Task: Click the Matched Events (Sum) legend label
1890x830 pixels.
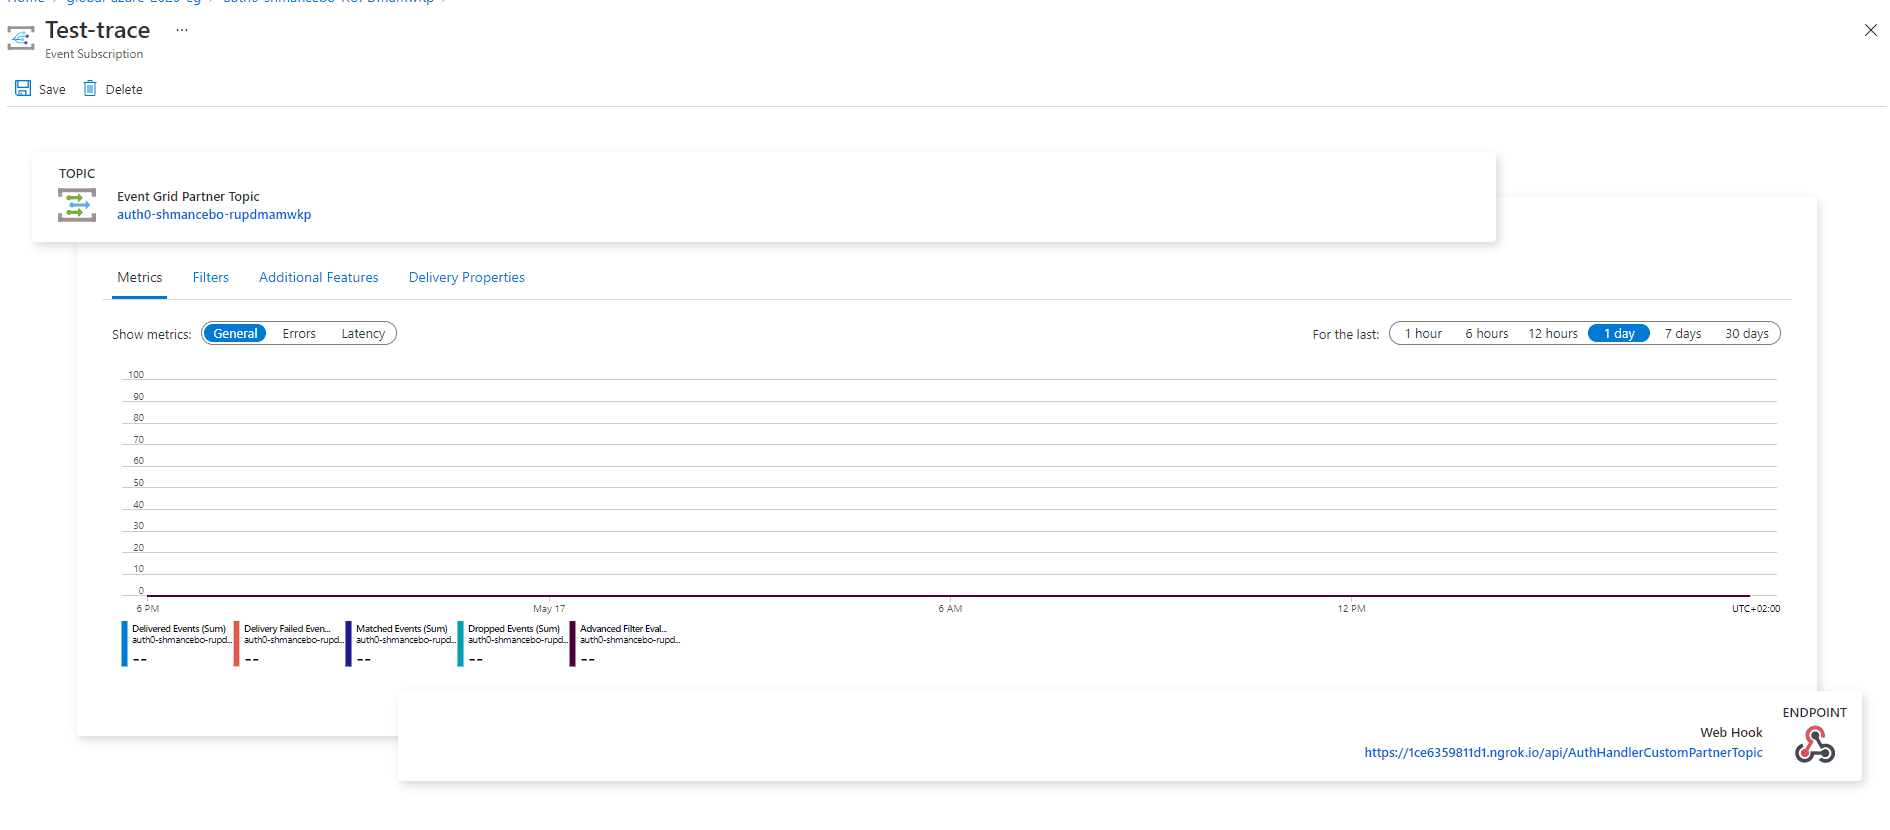Action: (402, 629)
